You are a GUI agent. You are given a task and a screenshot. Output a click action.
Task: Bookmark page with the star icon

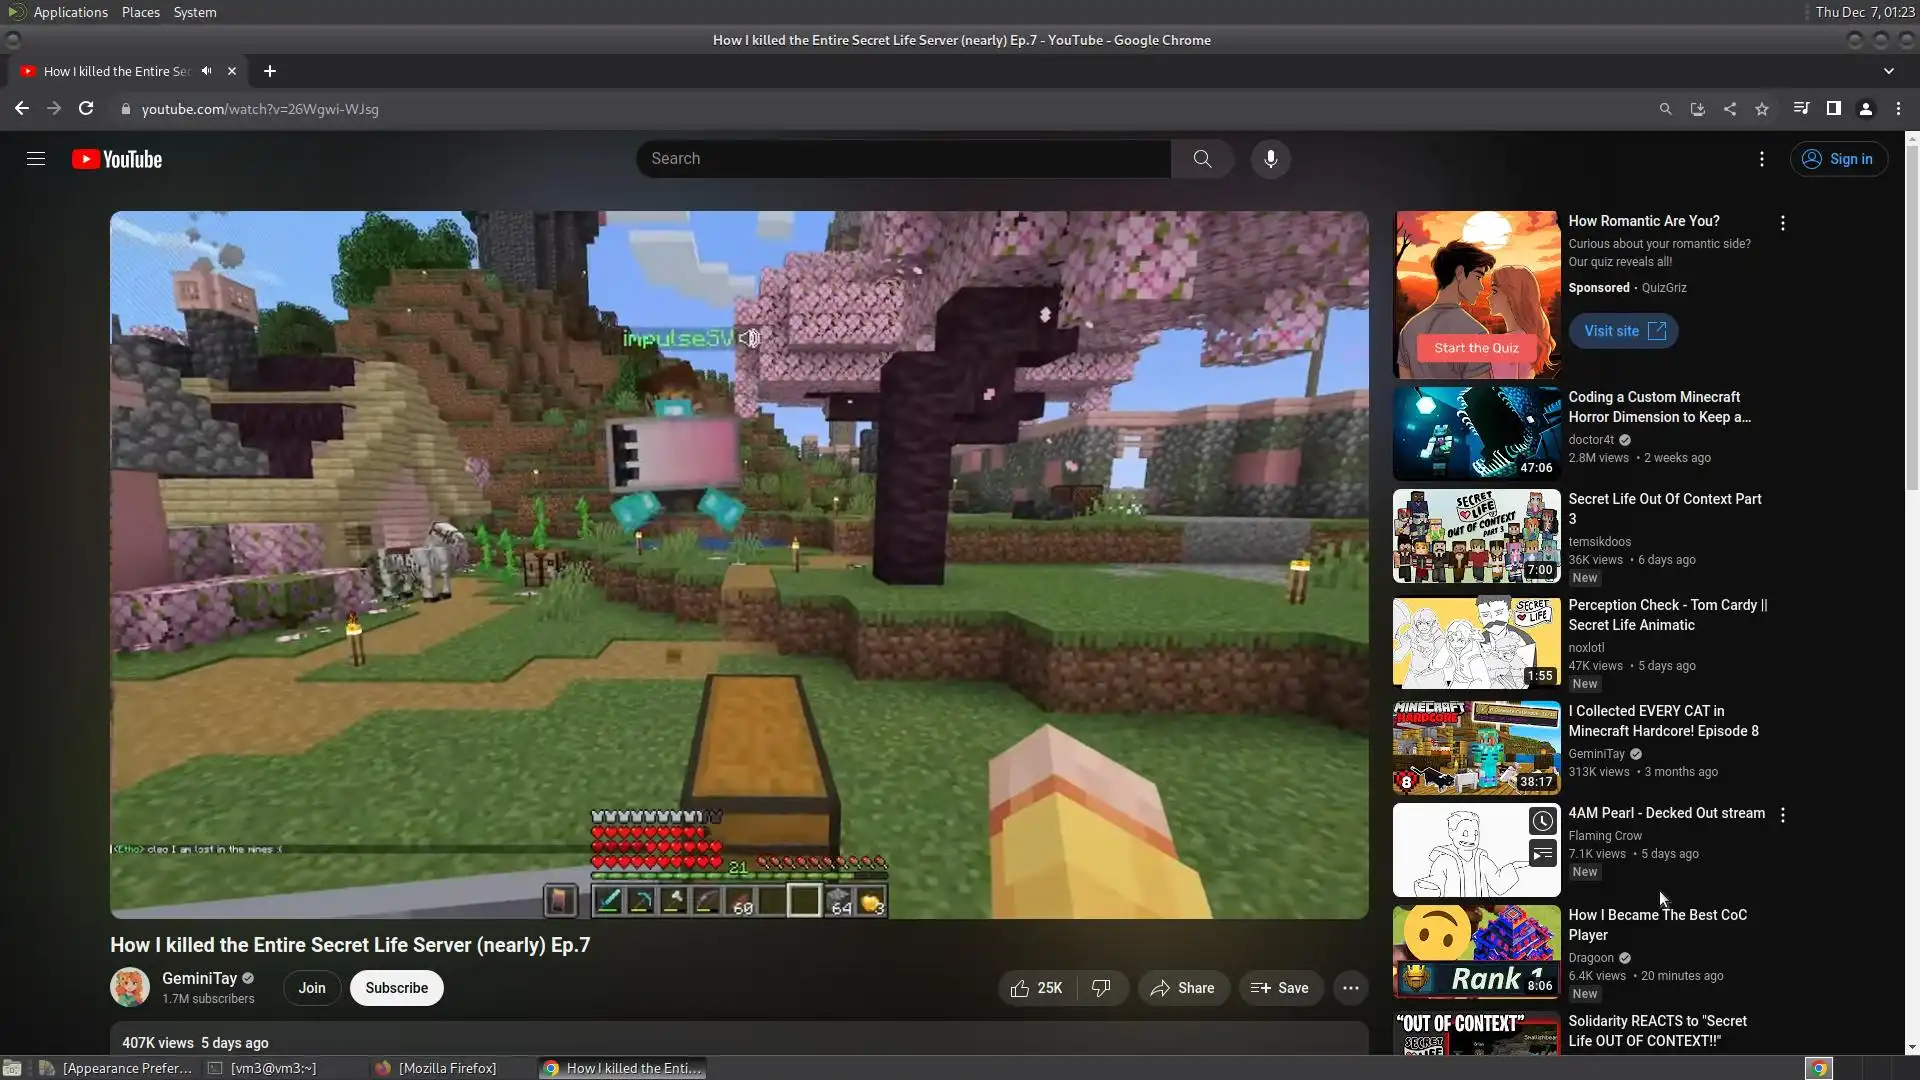tap(1762, 109)
